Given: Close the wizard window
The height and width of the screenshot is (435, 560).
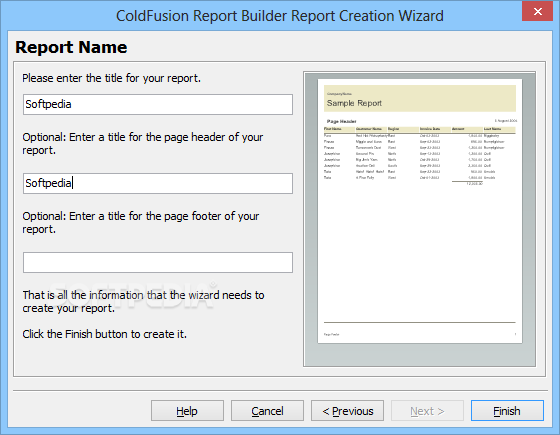Looking at the screenshot, I should coord(538,11).
